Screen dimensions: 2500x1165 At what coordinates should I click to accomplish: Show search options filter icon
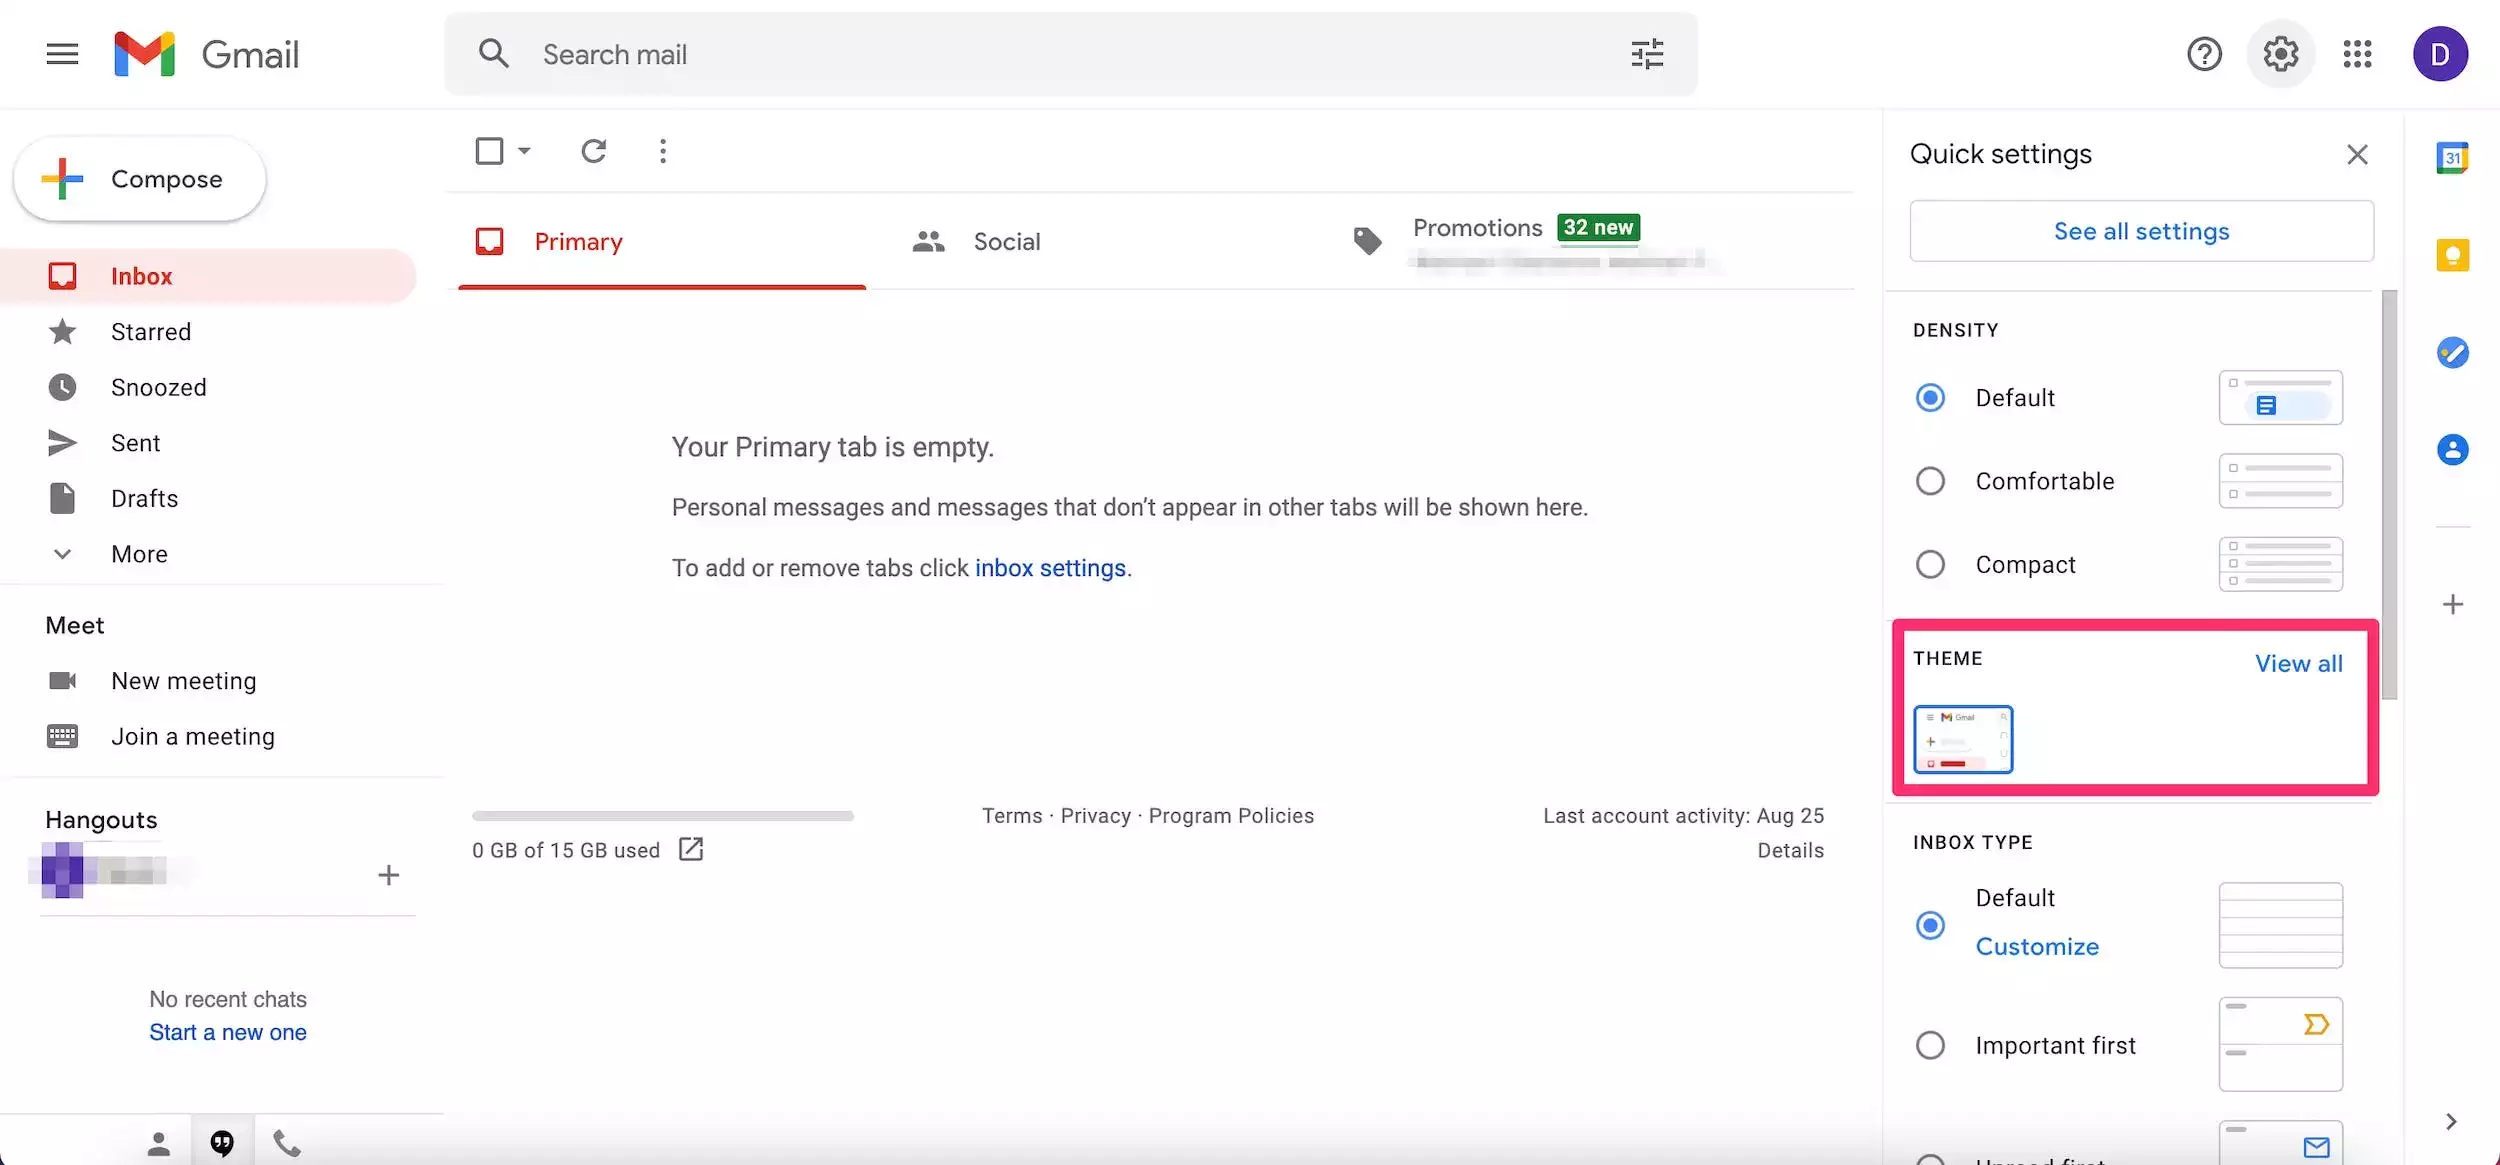click(1647, 54)
